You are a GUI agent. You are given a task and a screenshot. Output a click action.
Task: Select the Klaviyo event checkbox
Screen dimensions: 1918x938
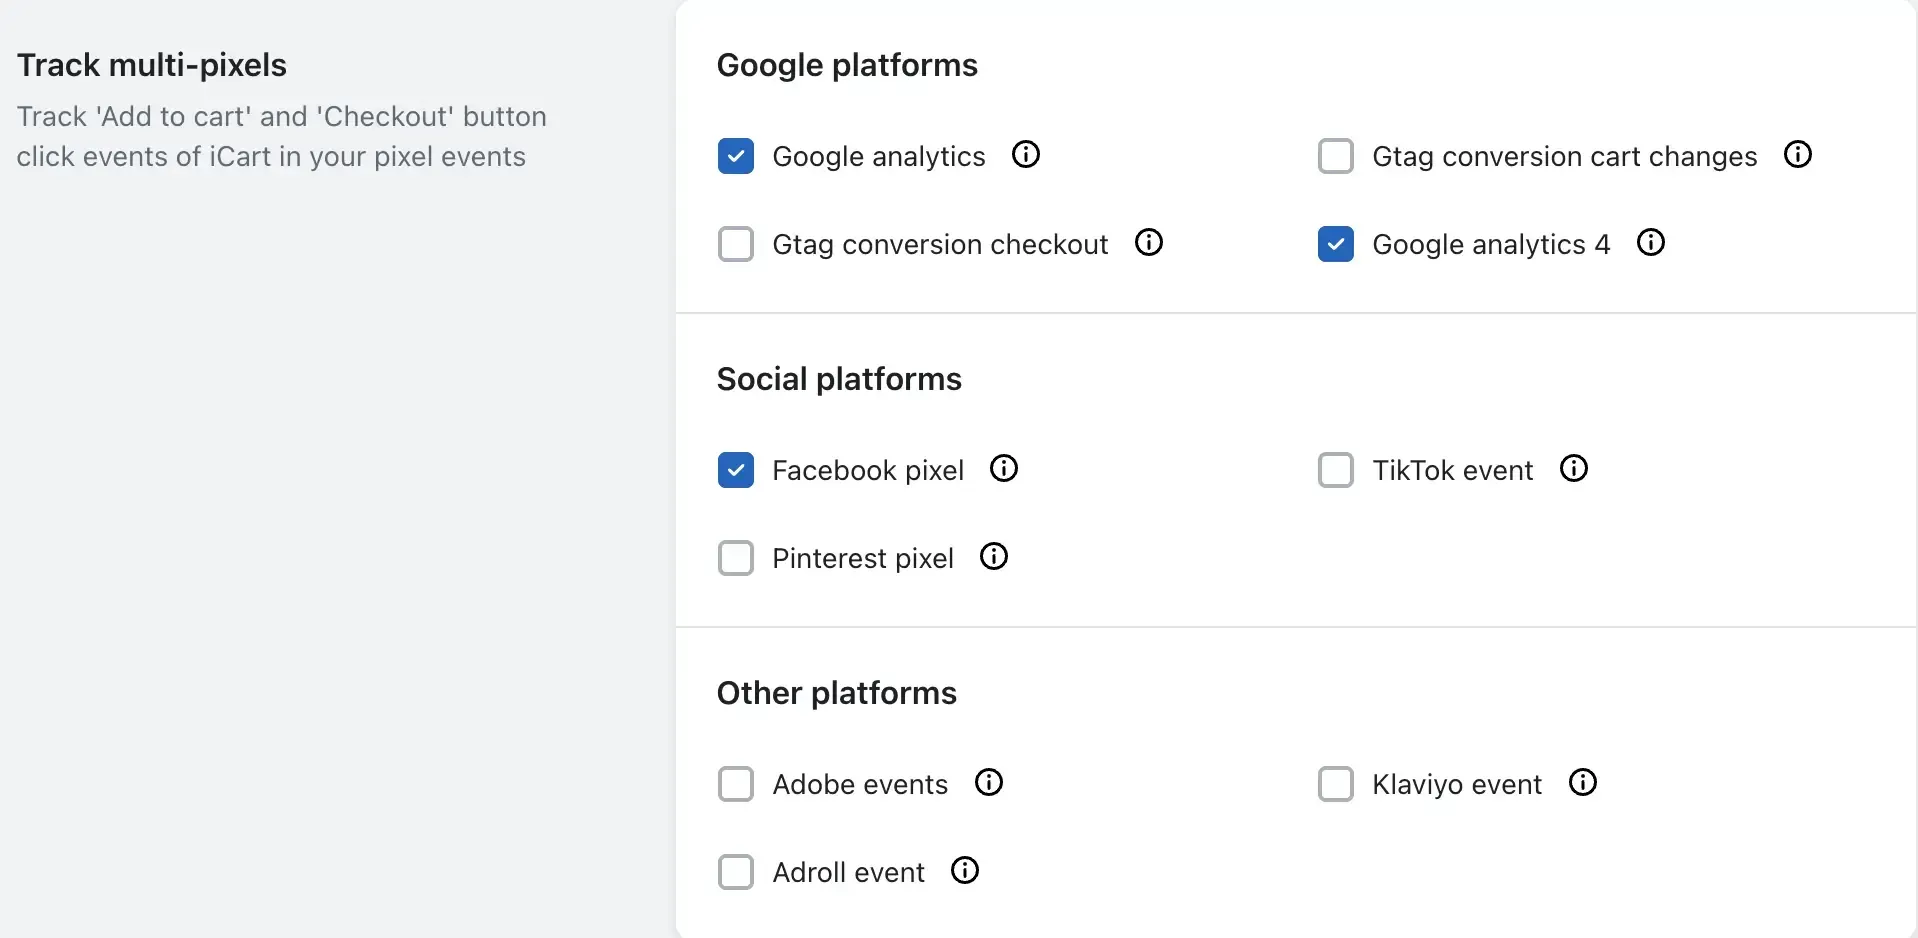tap(1336, 784)
